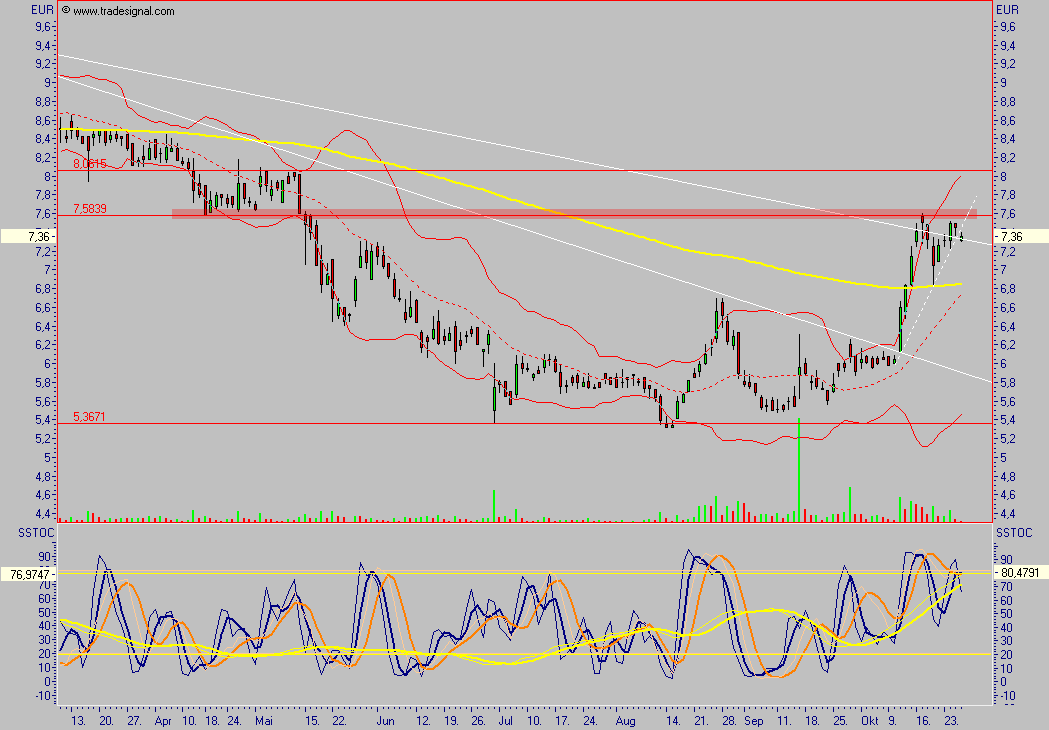Screen dimensions: 1049x730
Task: Click the 7,36 current price tag on right axis
Action: 1021,236
